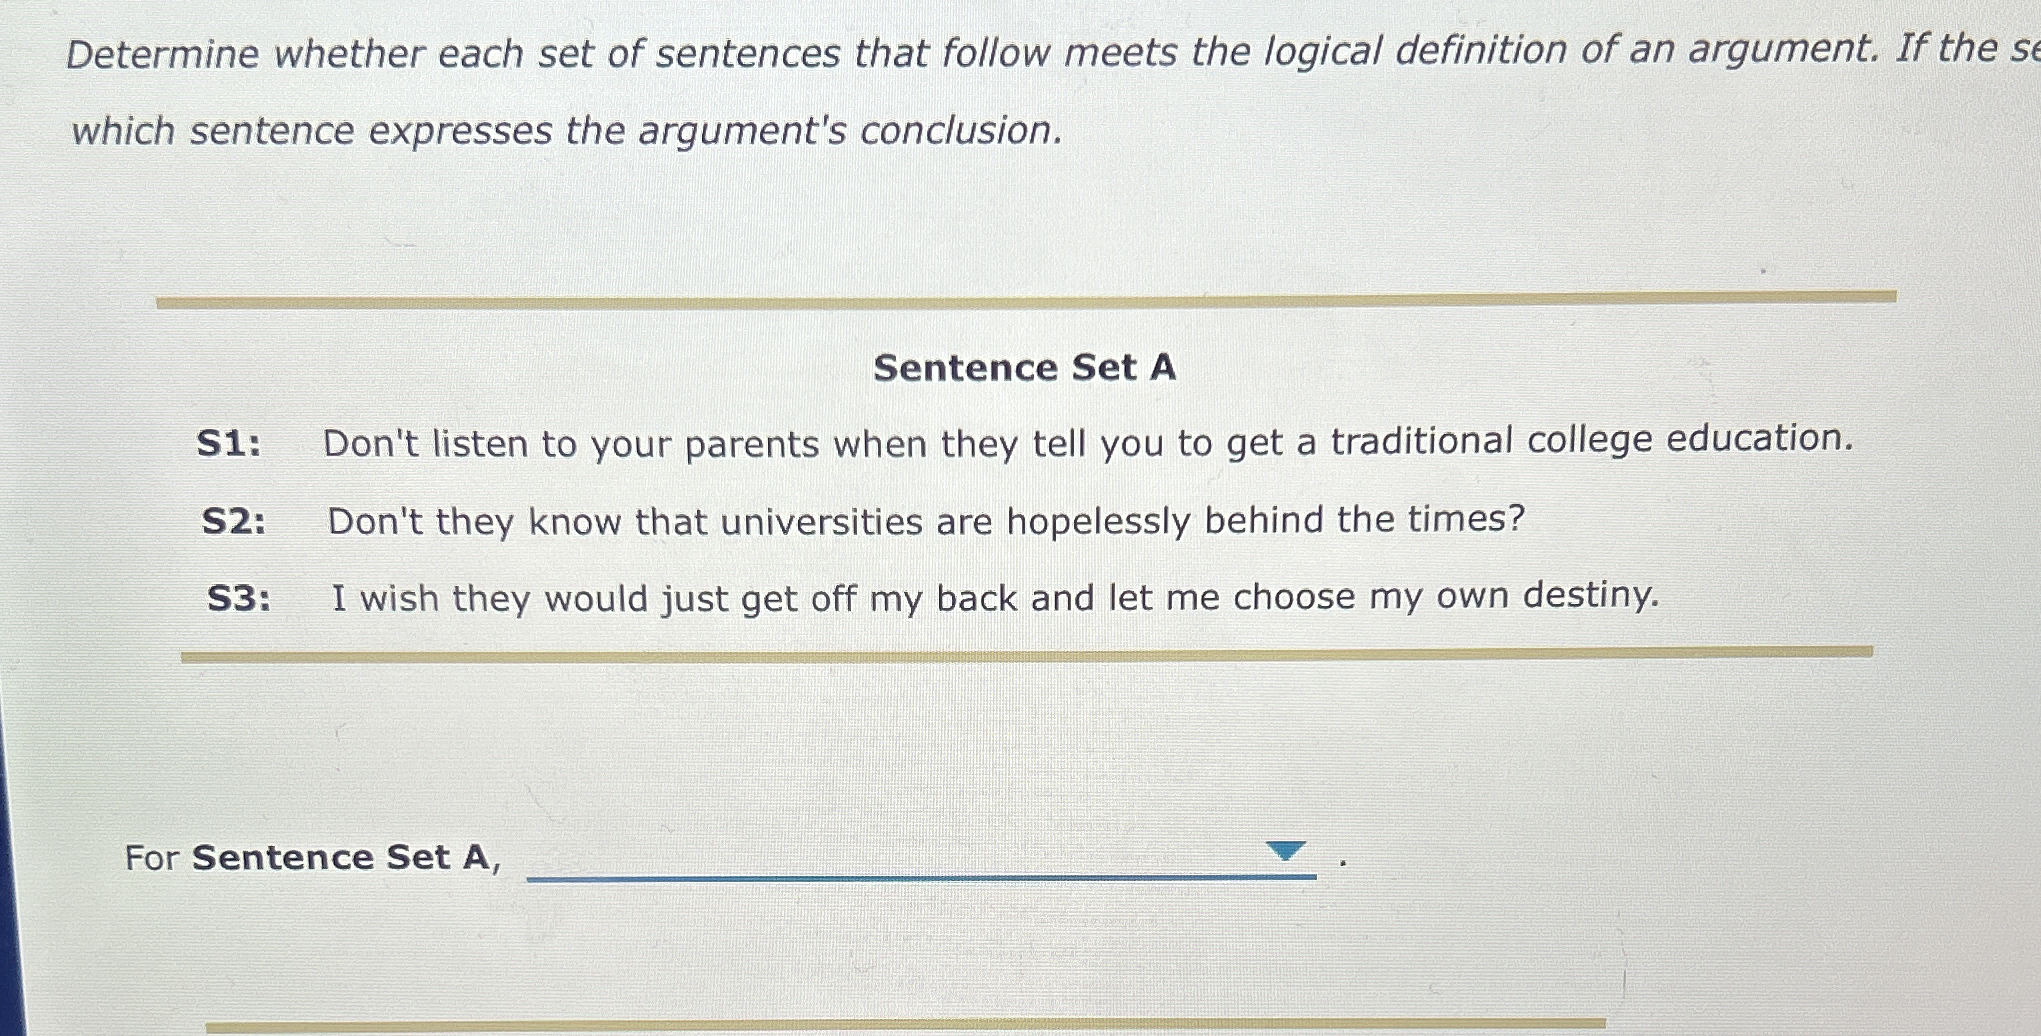Viewport: 2041px width, 1036px height.
Task: Click the gold divider above Sentence Set A
Action: click(1026, 299)
